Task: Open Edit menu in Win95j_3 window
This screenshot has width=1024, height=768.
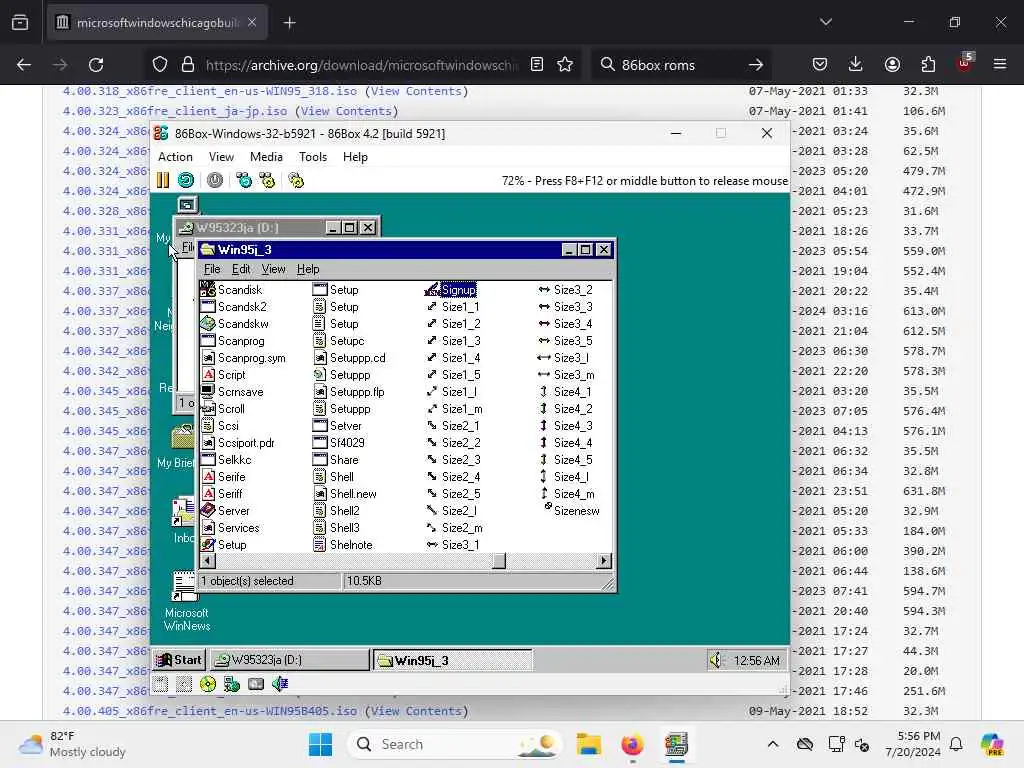Action: click(241, 269)
